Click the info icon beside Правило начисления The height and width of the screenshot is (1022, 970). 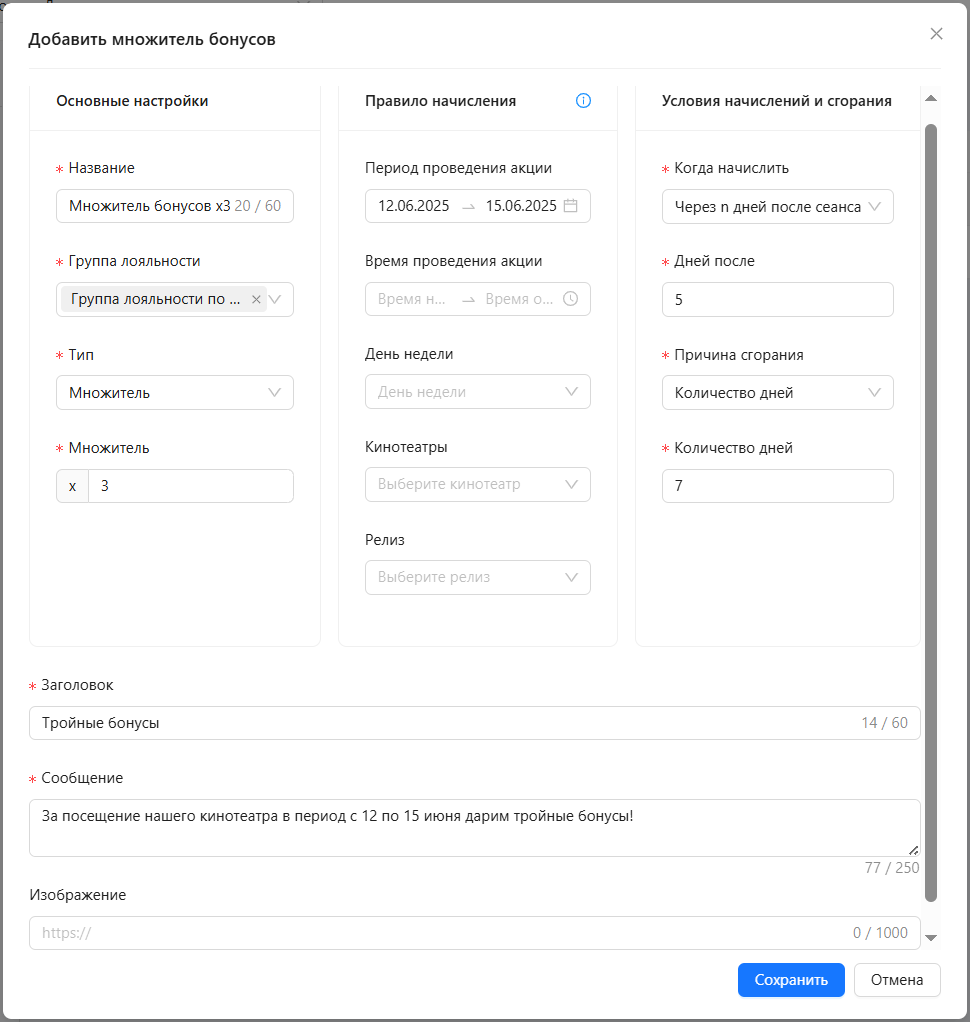coord(583,100)
